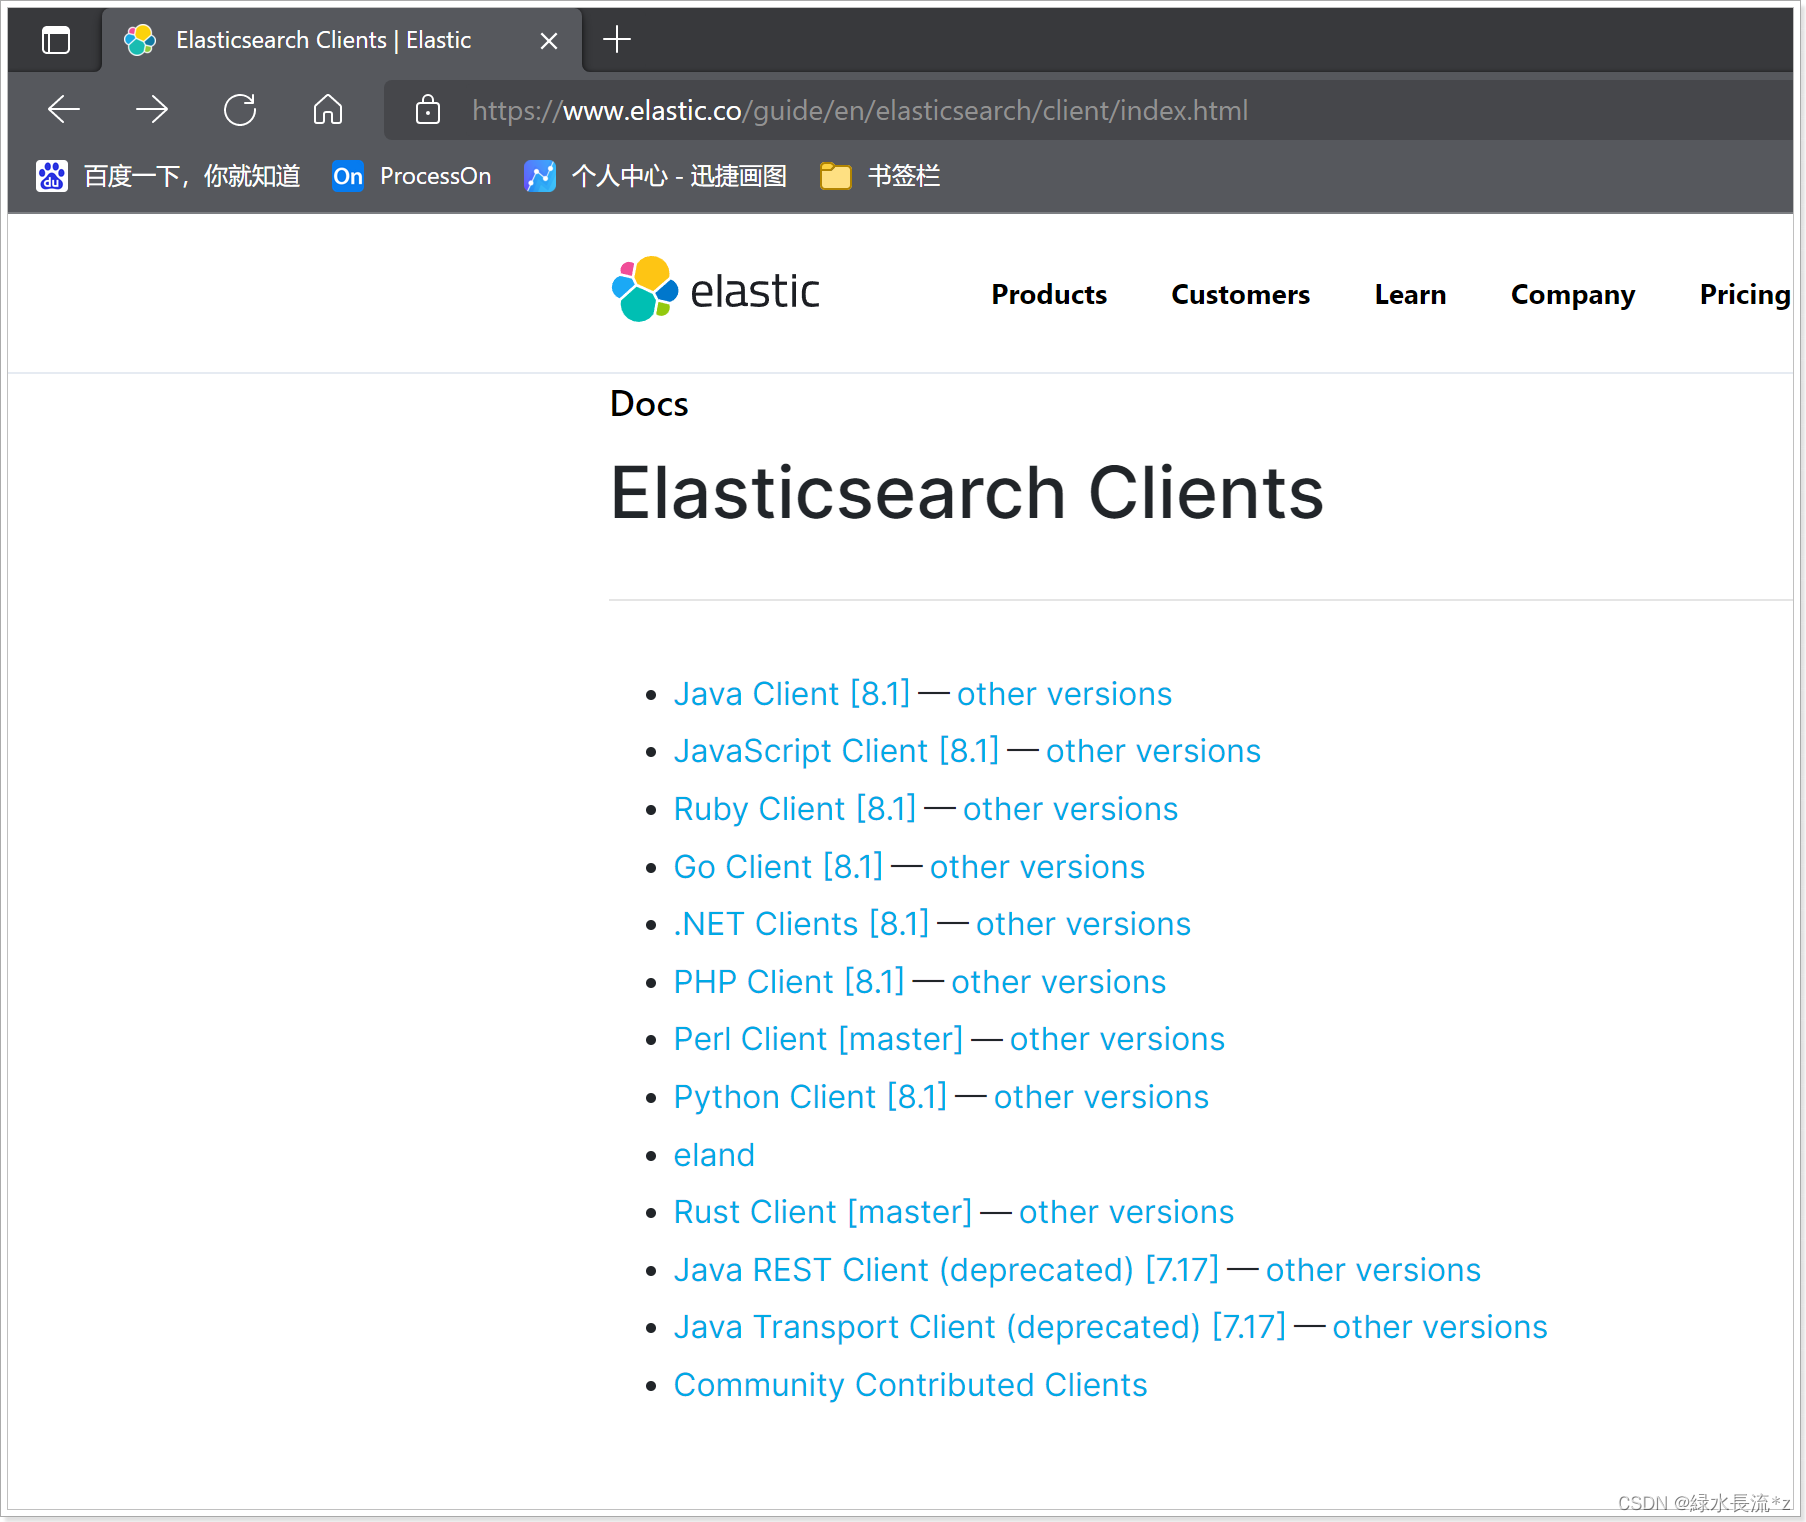Viewport: 1806px width, 1522px height.
Task: Go to browser home page icon
Action: [328, 109]
